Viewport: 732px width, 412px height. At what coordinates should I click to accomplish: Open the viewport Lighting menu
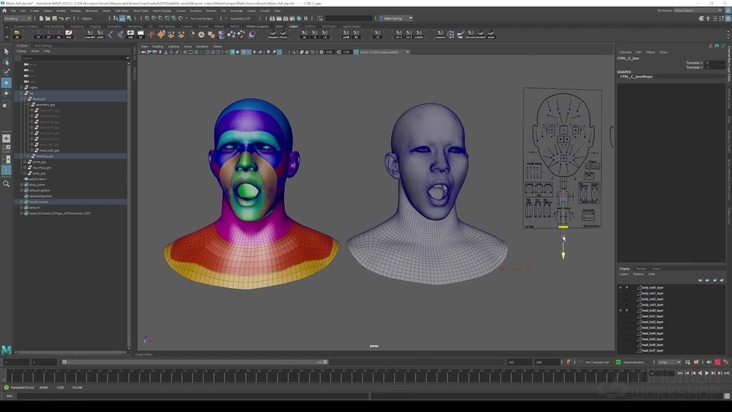click(173, 47)
